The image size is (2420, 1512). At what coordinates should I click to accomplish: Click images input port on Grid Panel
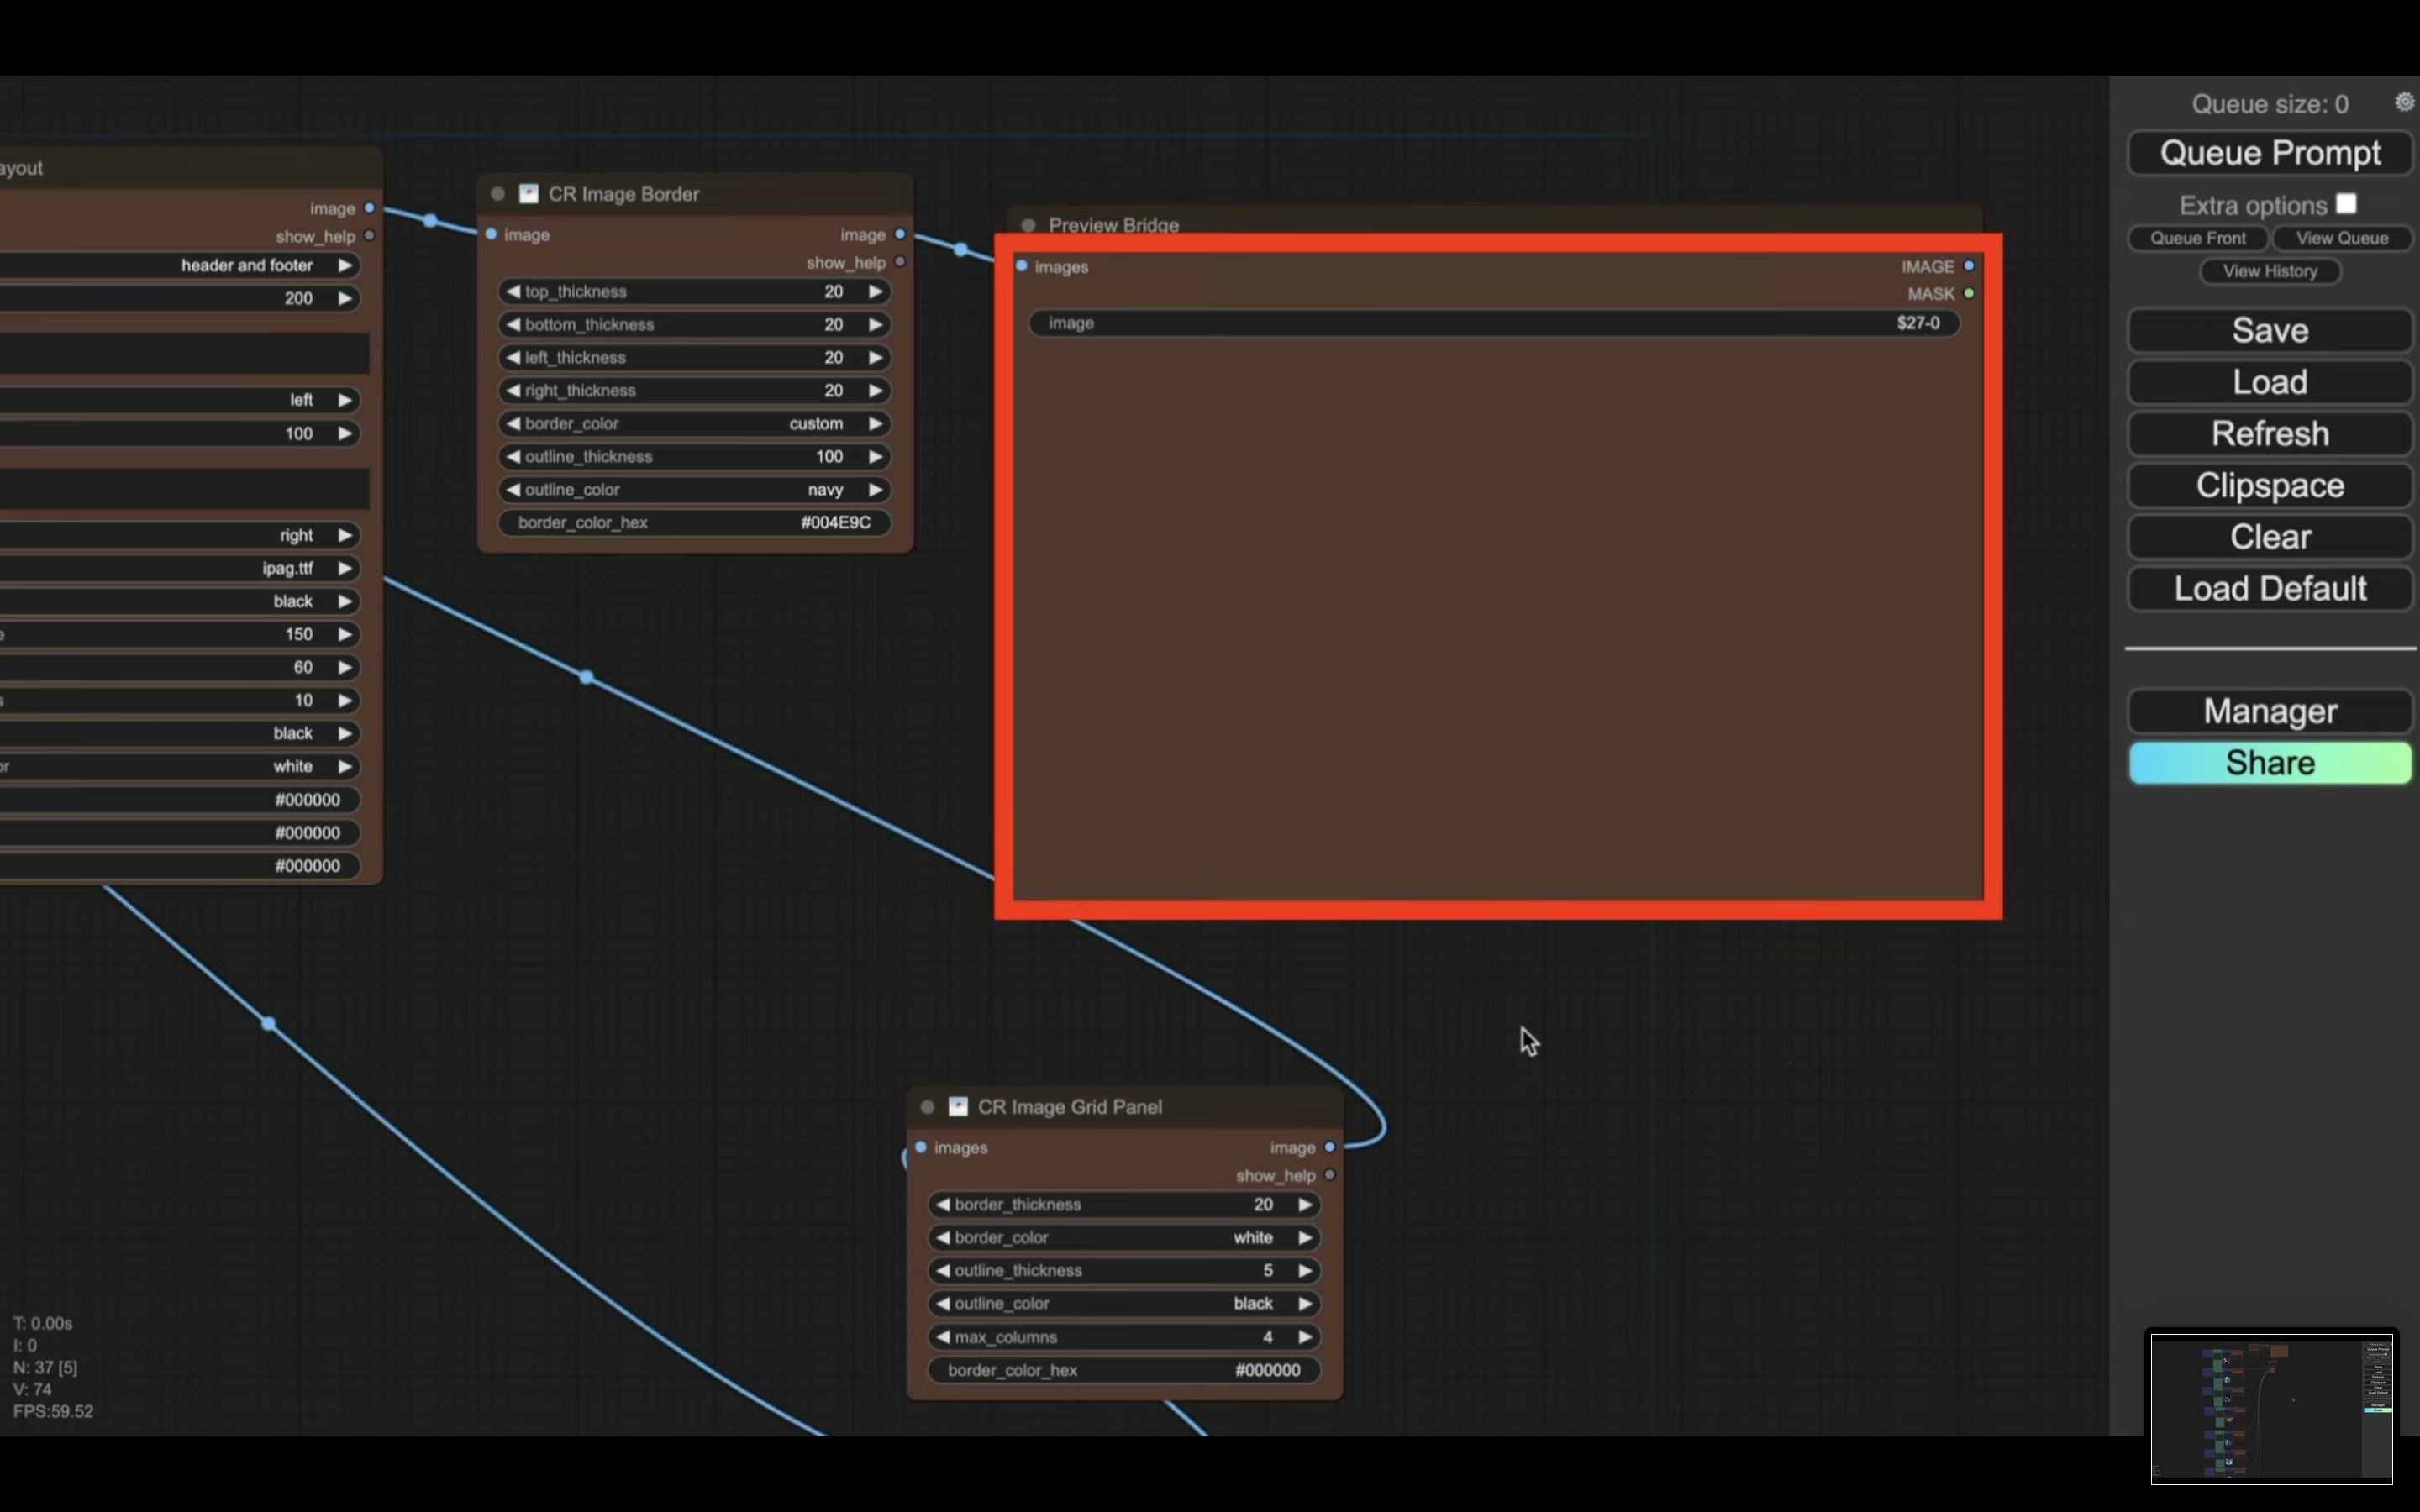(921, 1147)
